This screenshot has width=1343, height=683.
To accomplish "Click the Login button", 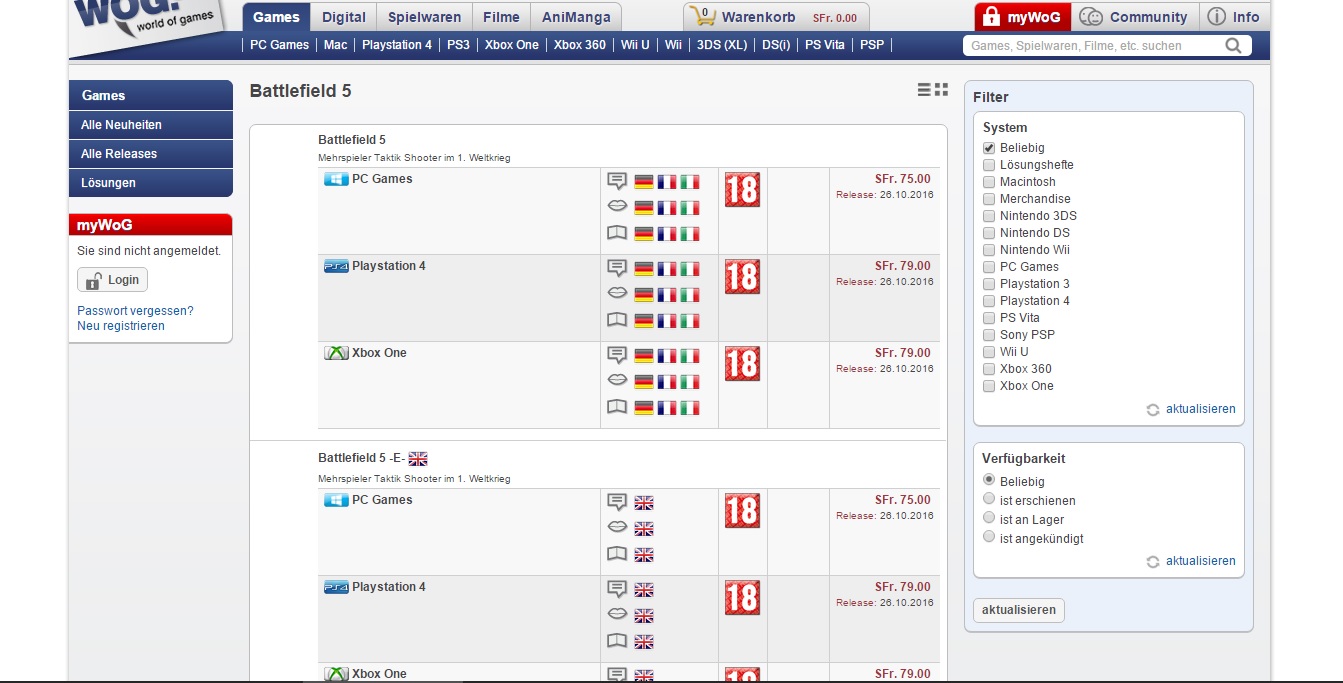I will [x=113, y=280].
